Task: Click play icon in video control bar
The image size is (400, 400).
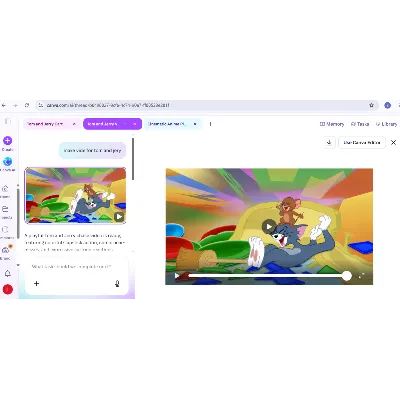Action: point(177,276)
